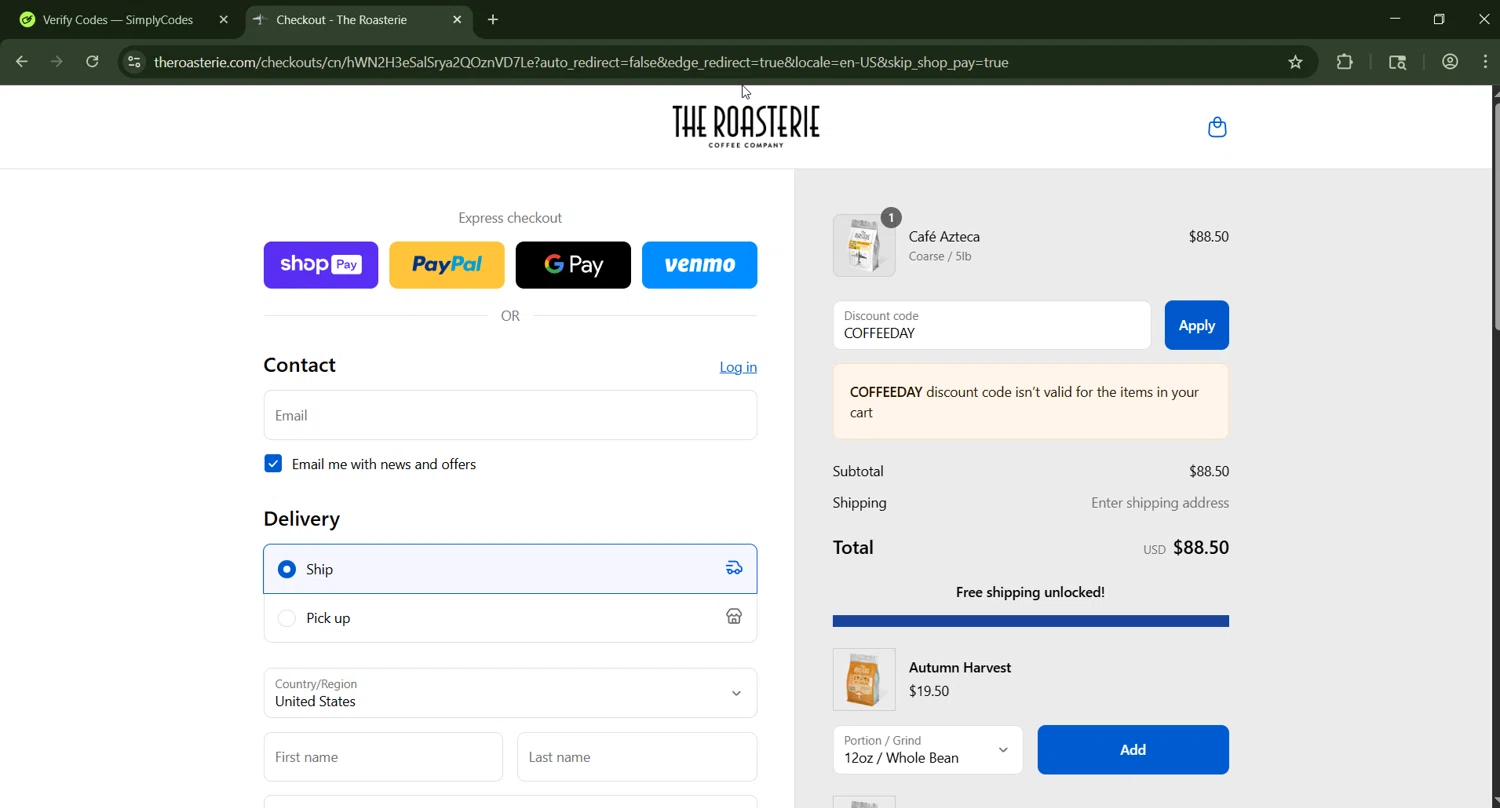Image resolution: width=1500 pixels, height=808 pixels.
Task: Click the Express checkout heading
Action: click(x=510, y=218)
